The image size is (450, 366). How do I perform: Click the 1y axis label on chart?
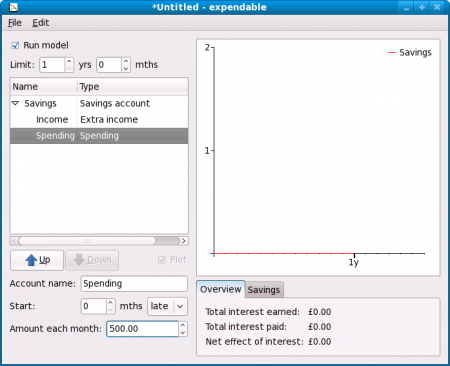(x=354, y=262)
